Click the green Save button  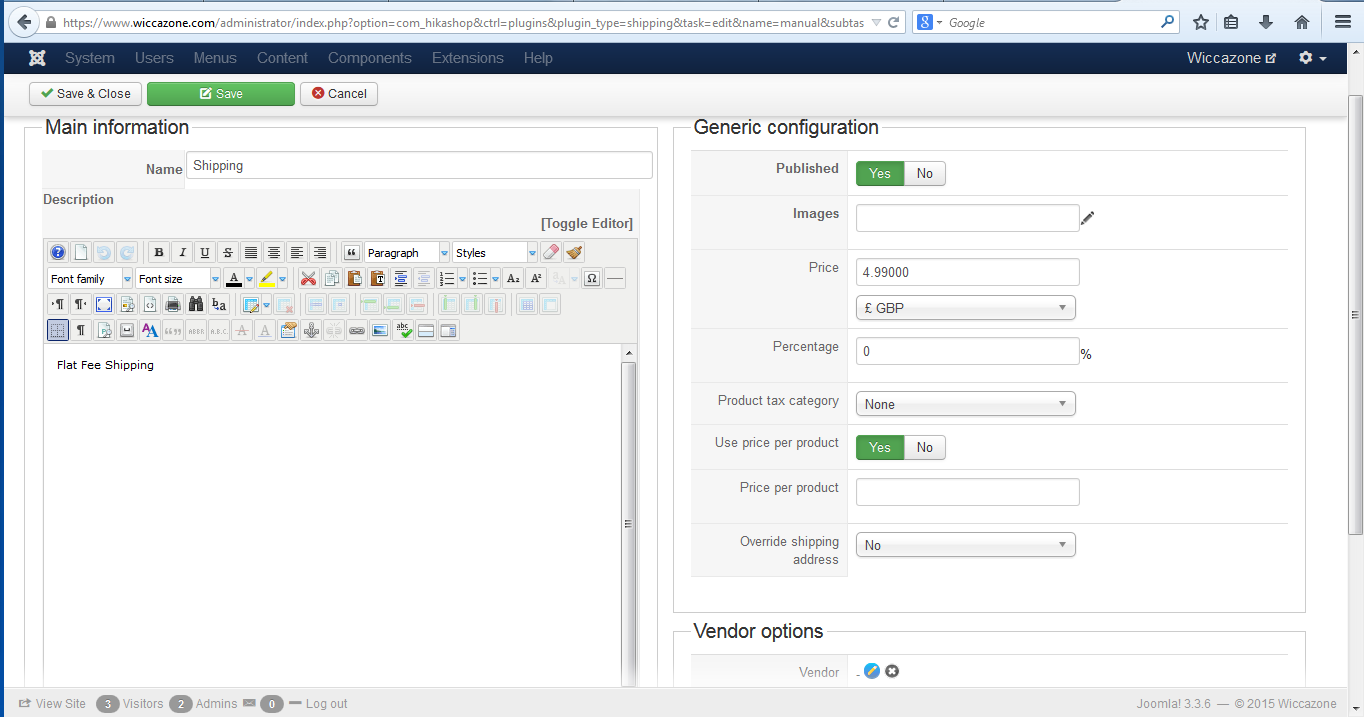221,94
